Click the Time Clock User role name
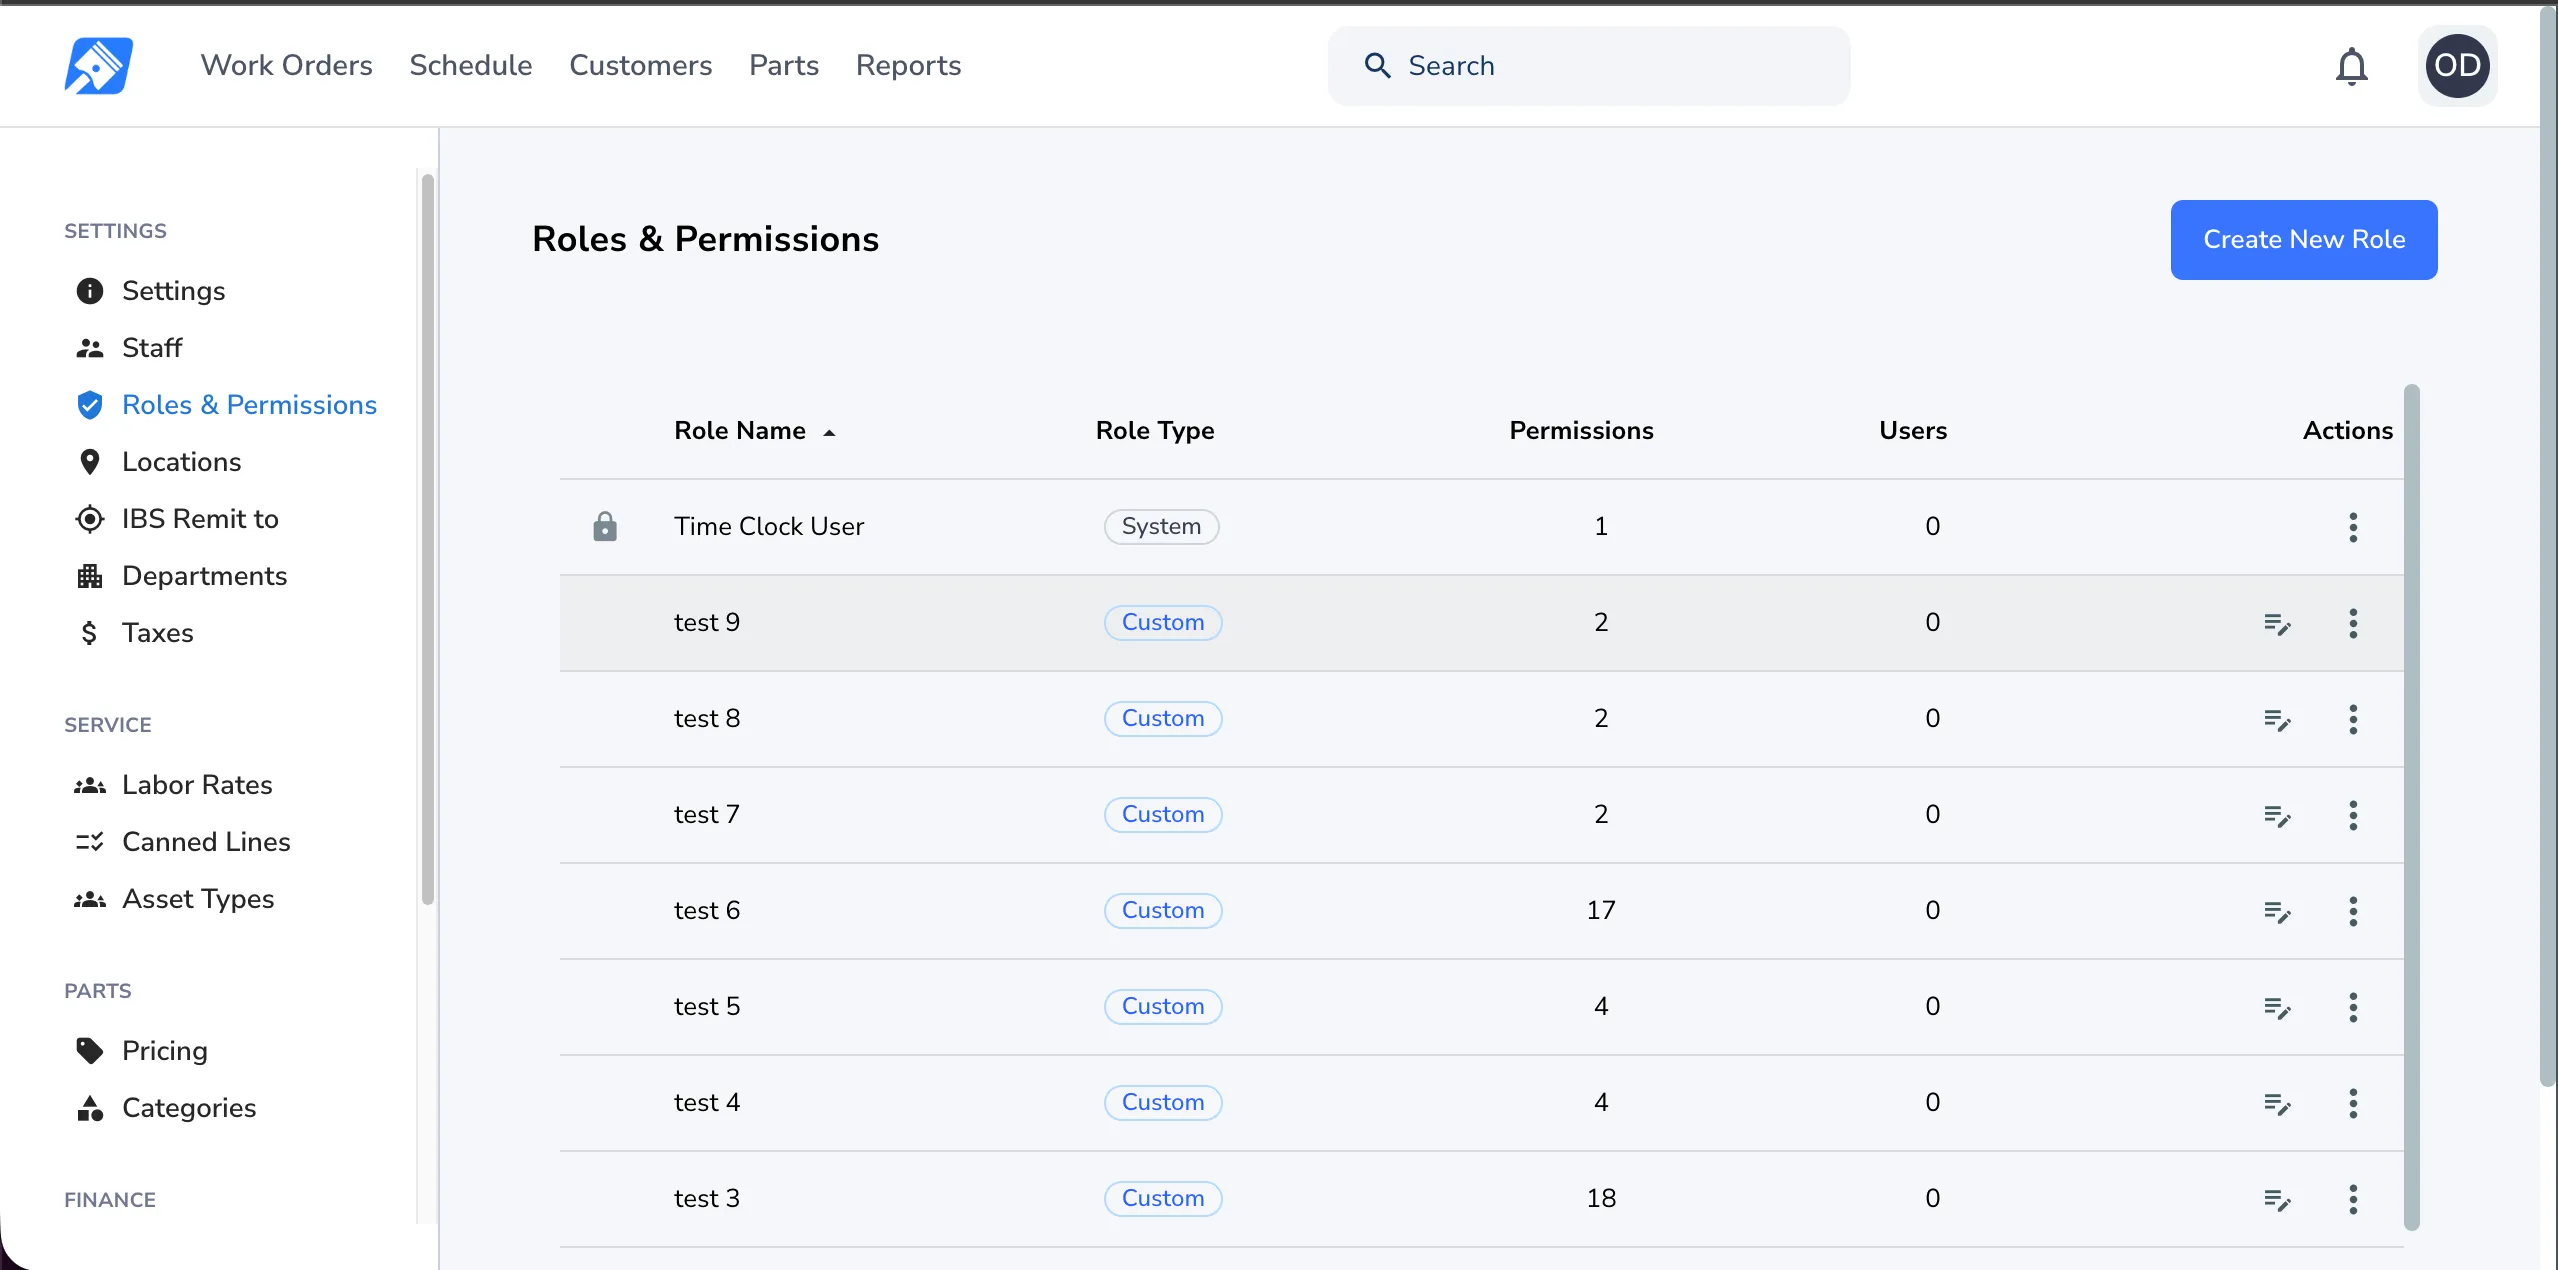This screenshot has height=1270, width=2558. 769,527
